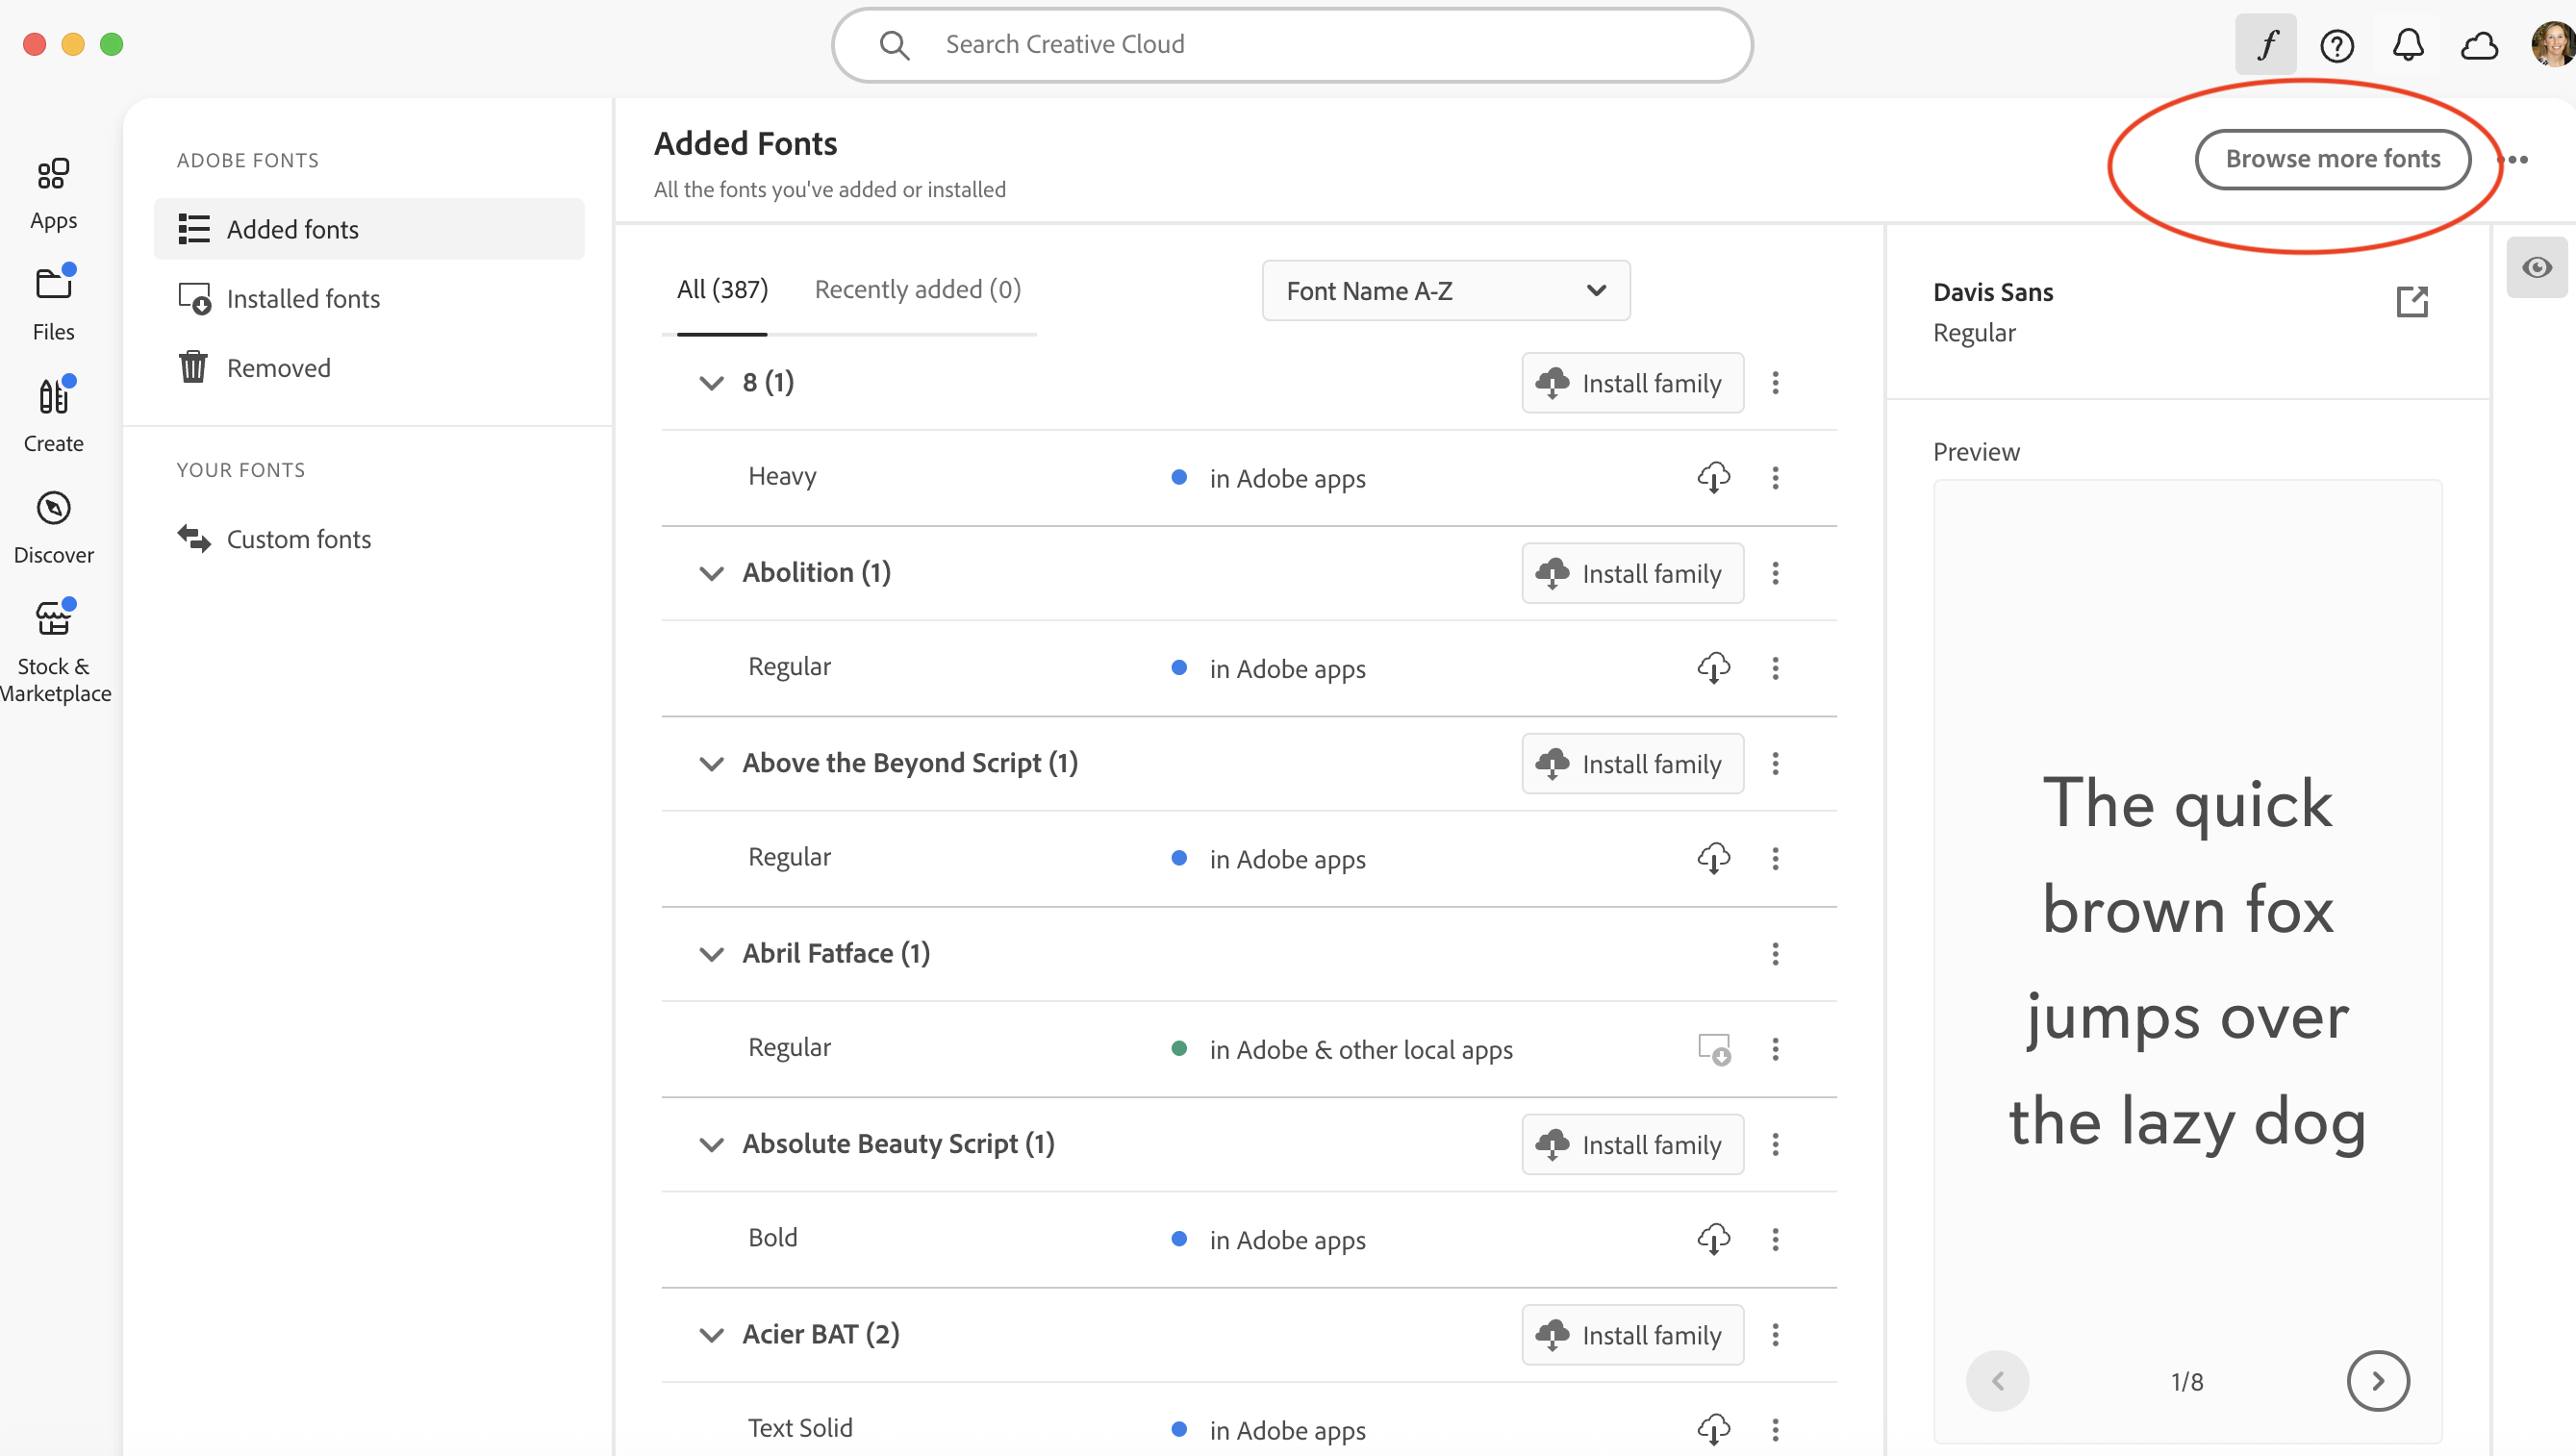The height and width of the screenshot is (1456, 2576).
Task: Install Above the Beyond Script Regular cloud icon
Action: pyautogui.click(x=1713, y=859)
